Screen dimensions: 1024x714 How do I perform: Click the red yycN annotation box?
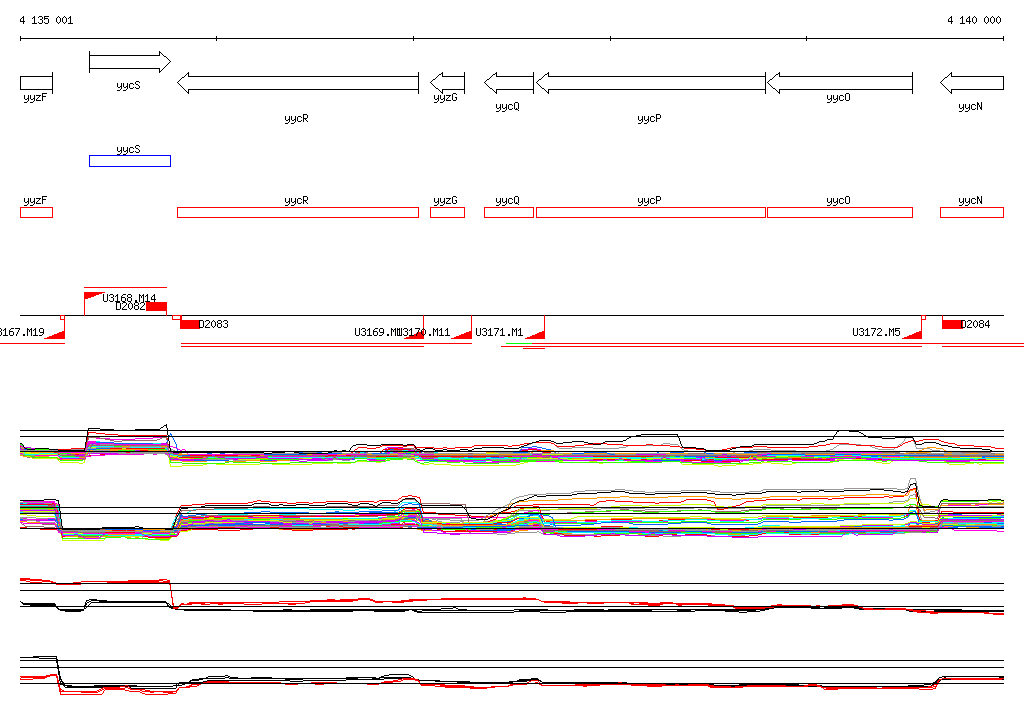click(x=972, y=212)
